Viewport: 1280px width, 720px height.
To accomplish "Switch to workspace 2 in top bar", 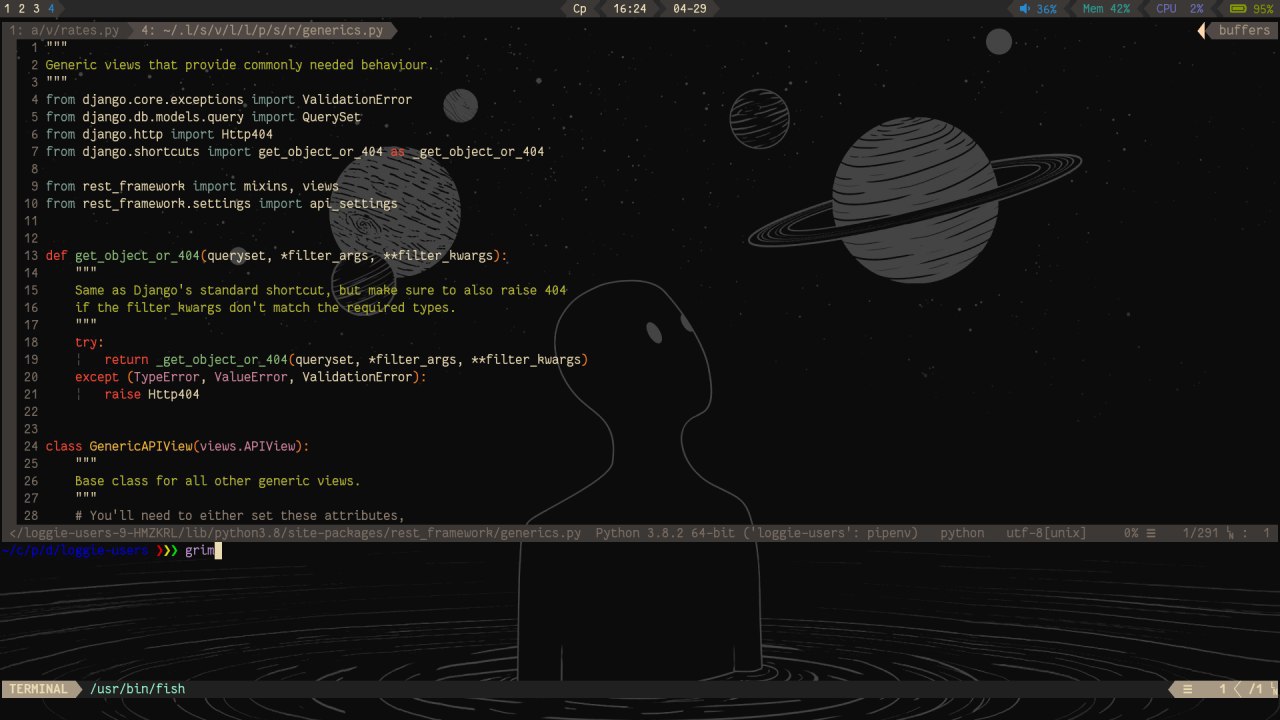I will pyautogui.click(x=21, y=9).
